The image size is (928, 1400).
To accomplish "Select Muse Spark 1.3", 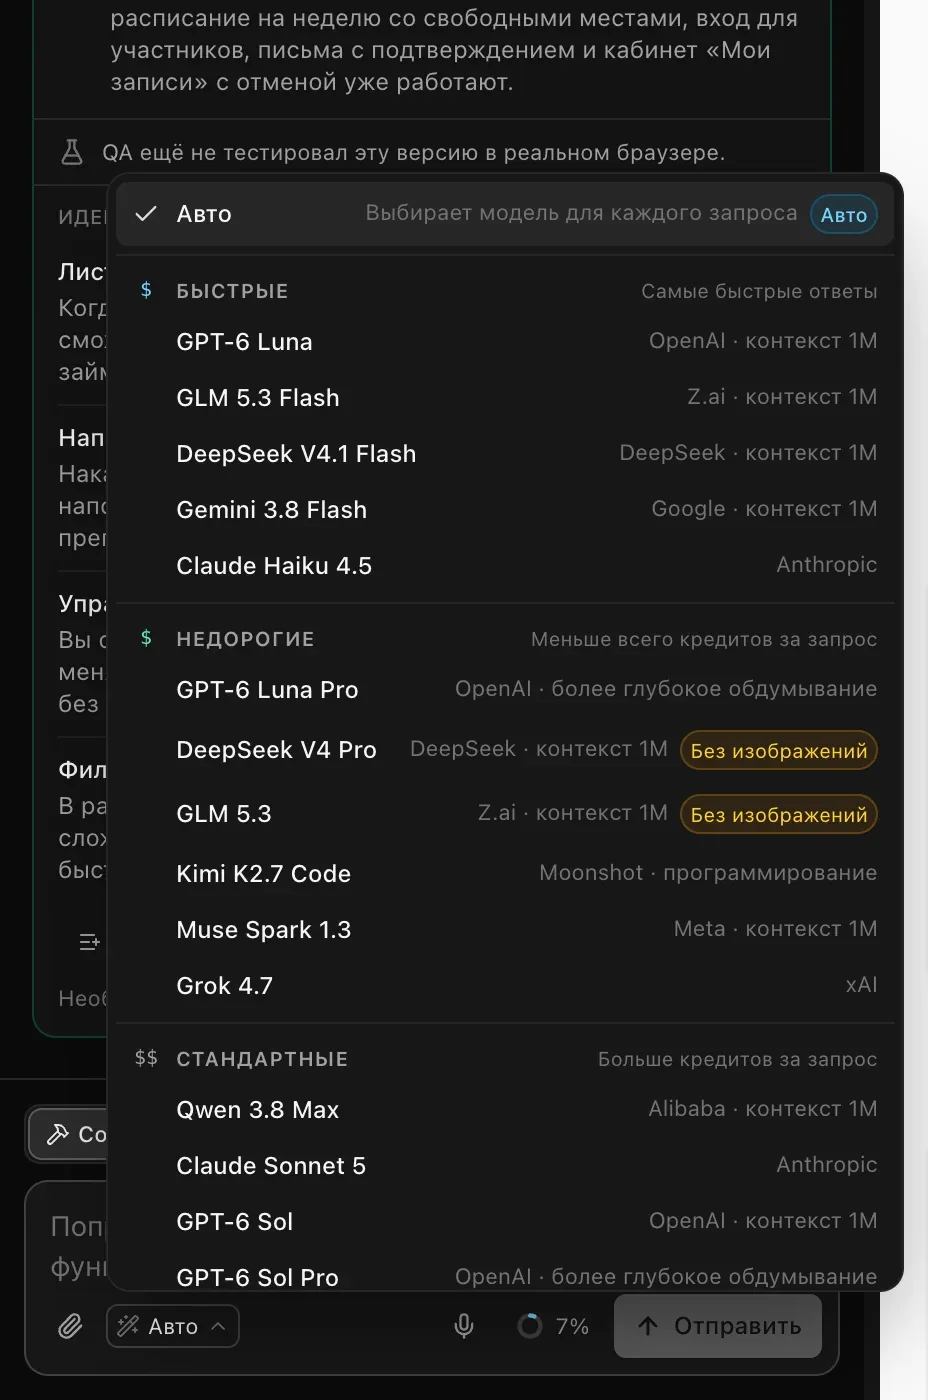I will click(x=505, y=930).
